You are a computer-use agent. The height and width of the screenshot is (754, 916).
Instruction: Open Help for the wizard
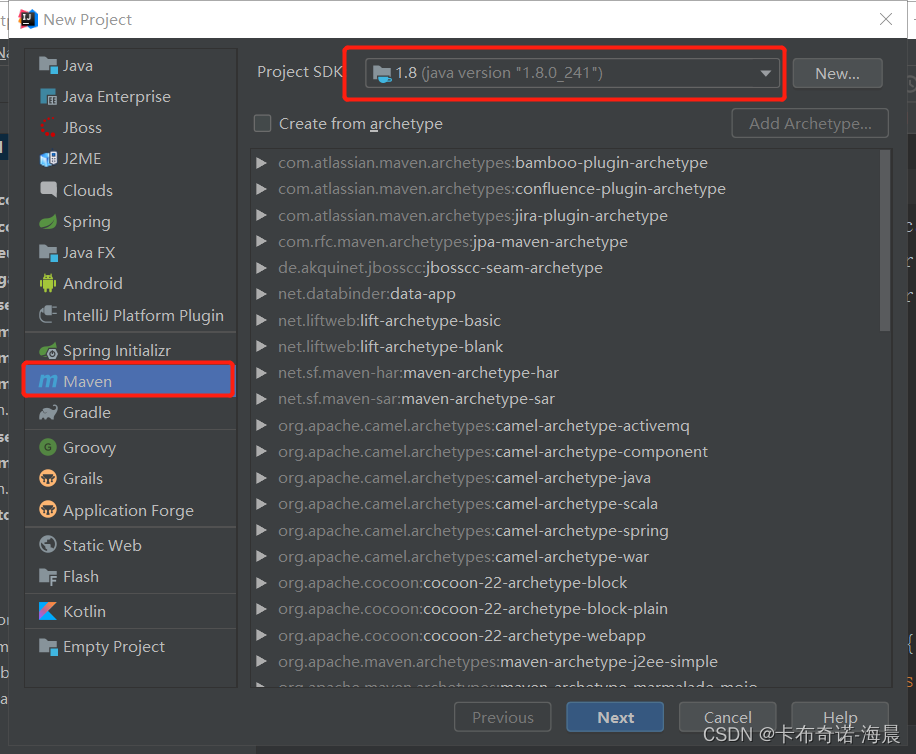click(840, 717)
